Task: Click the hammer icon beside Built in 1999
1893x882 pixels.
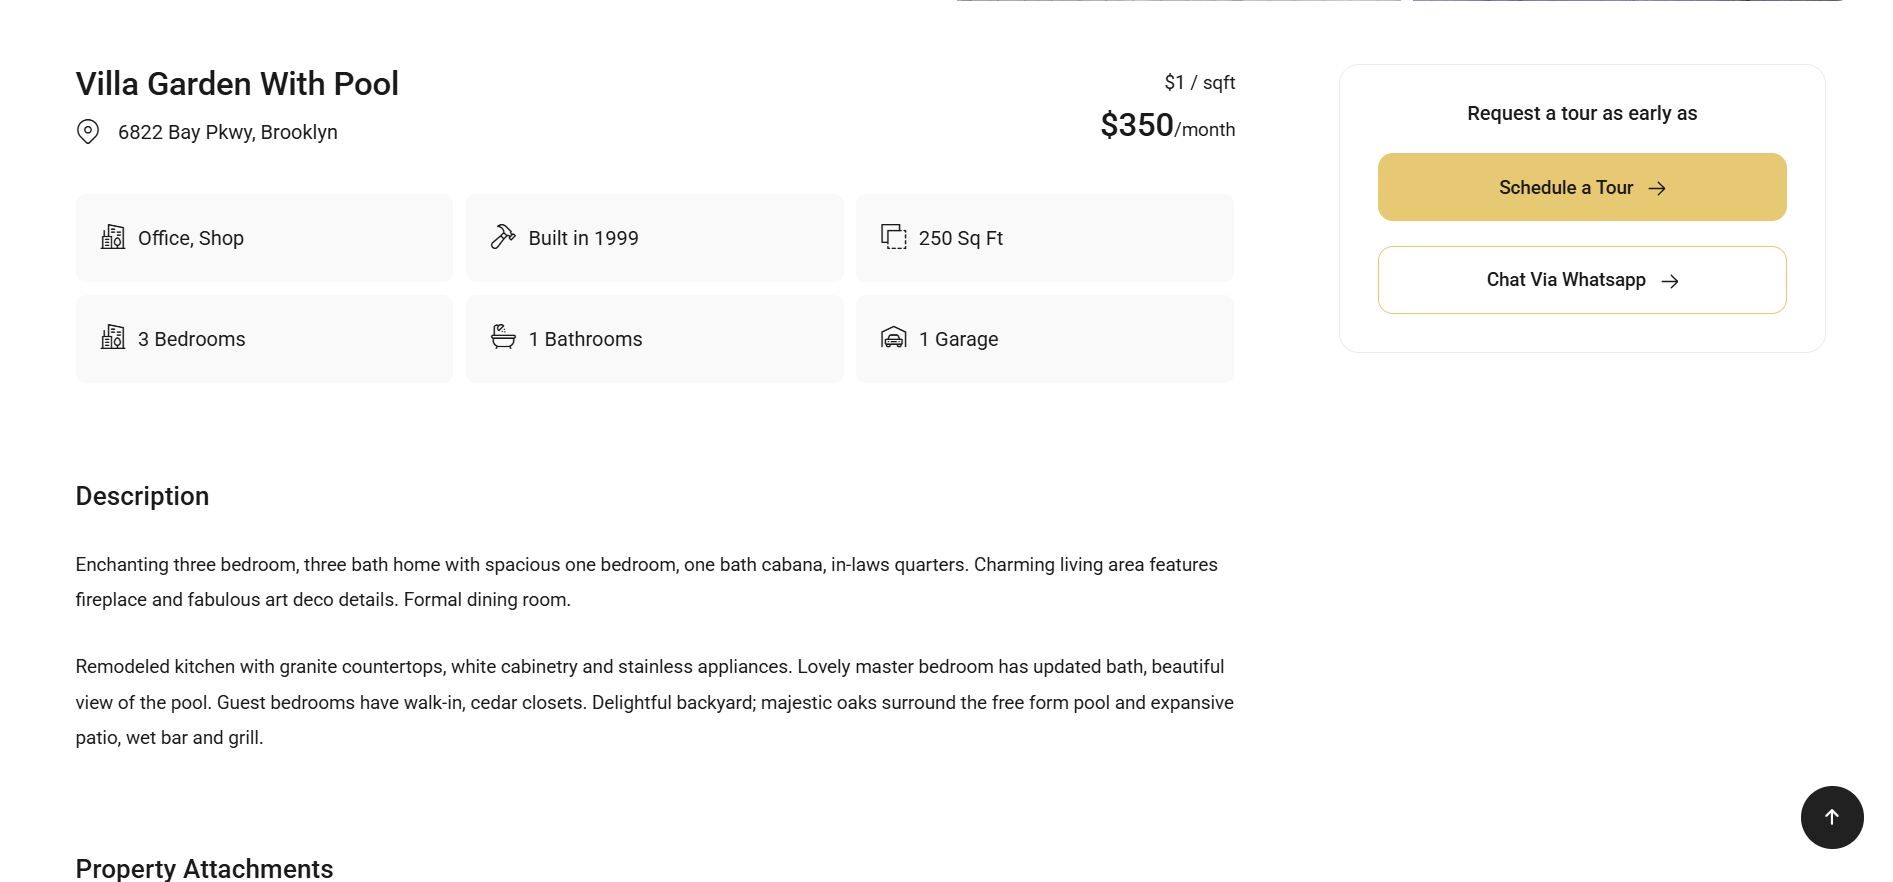Action: click(503, 237)
